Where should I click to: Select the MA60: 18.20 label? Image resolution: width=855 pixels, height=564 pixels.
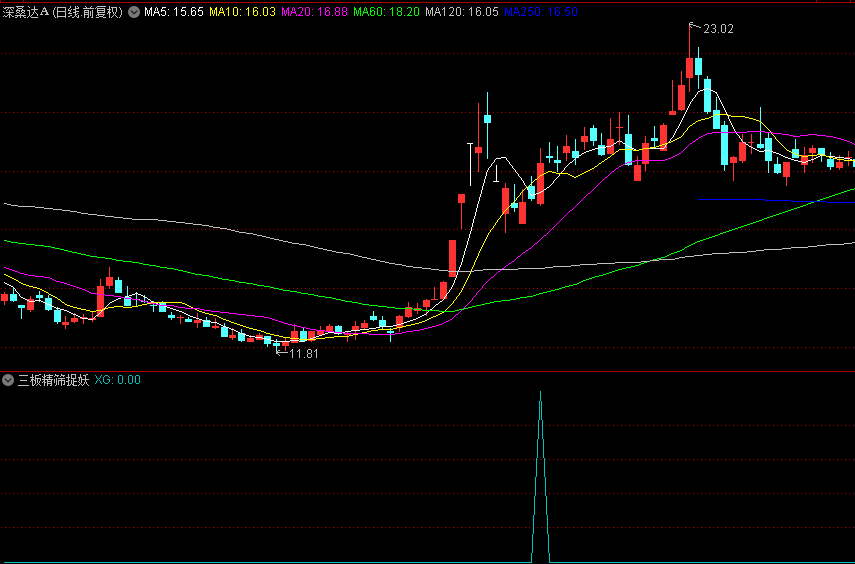point(387,12)
